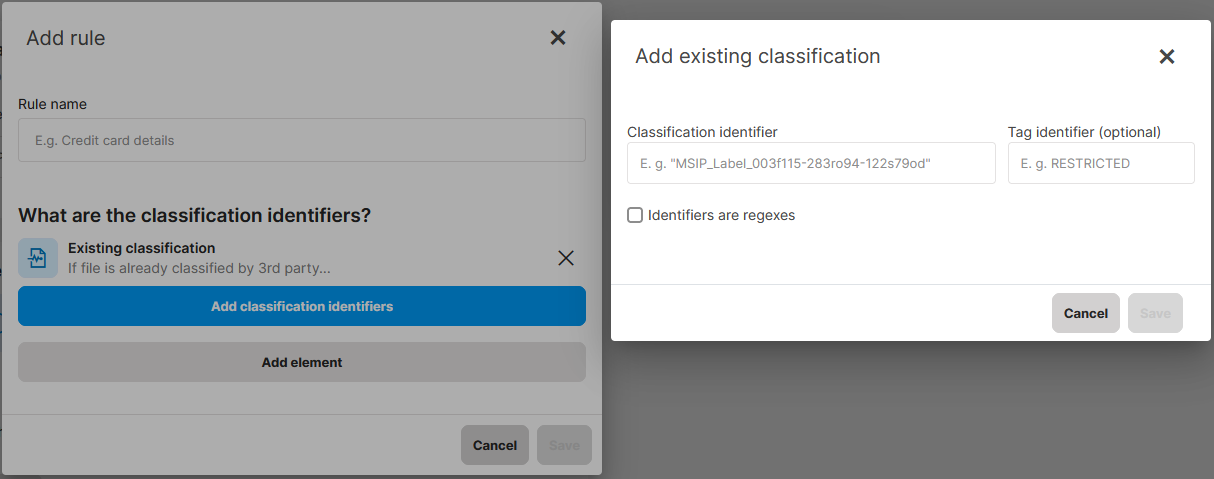
Task: Click the Add classification identifiers button
Action: click(302, 306)
